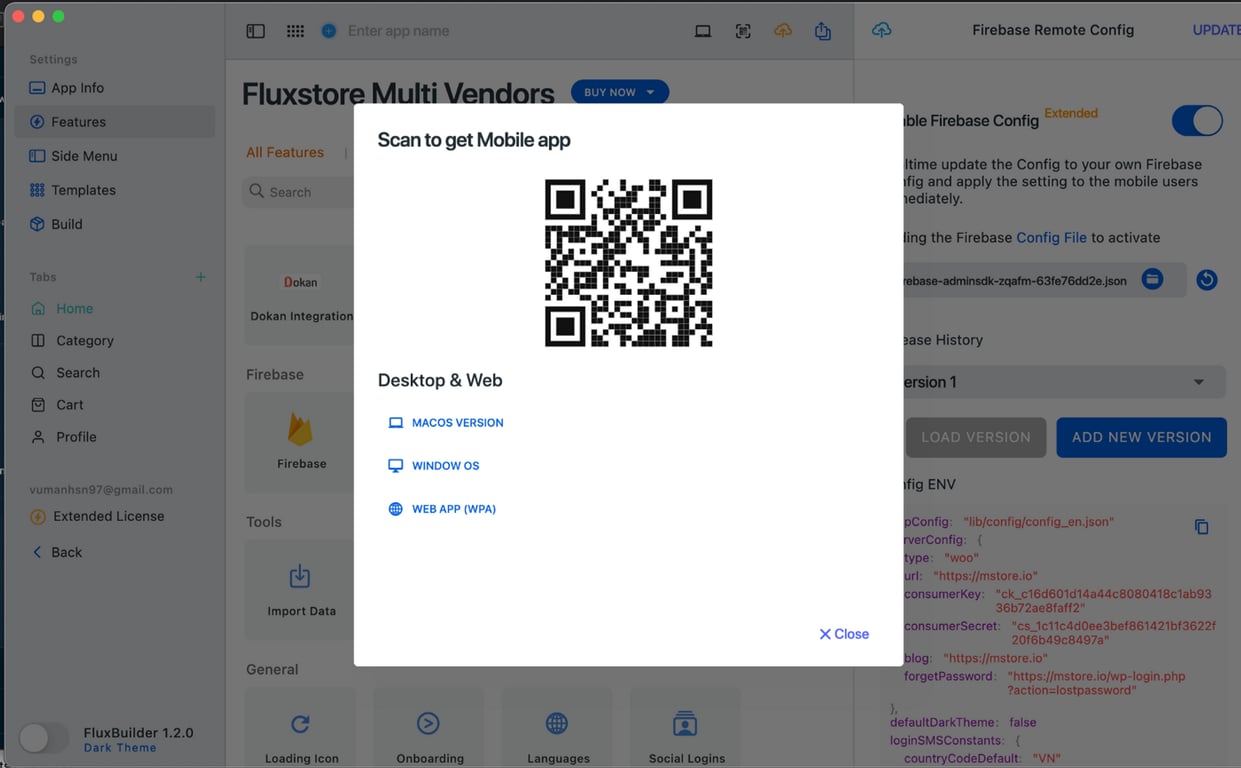Viewport: 1241px width, 768px height.
Task: Go Back using the sidebar link
Action: [x=57, y=552]
